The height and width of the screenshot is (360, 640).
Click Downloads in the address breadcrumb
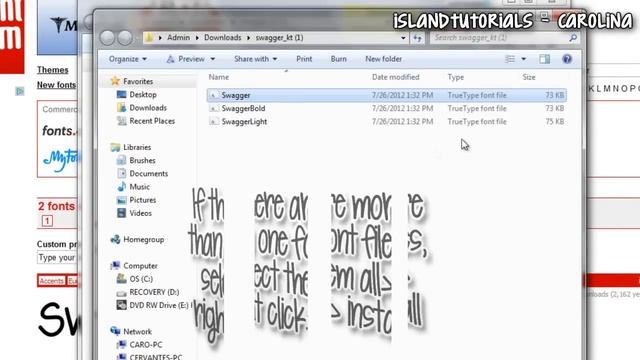click(x=222, y=38)
